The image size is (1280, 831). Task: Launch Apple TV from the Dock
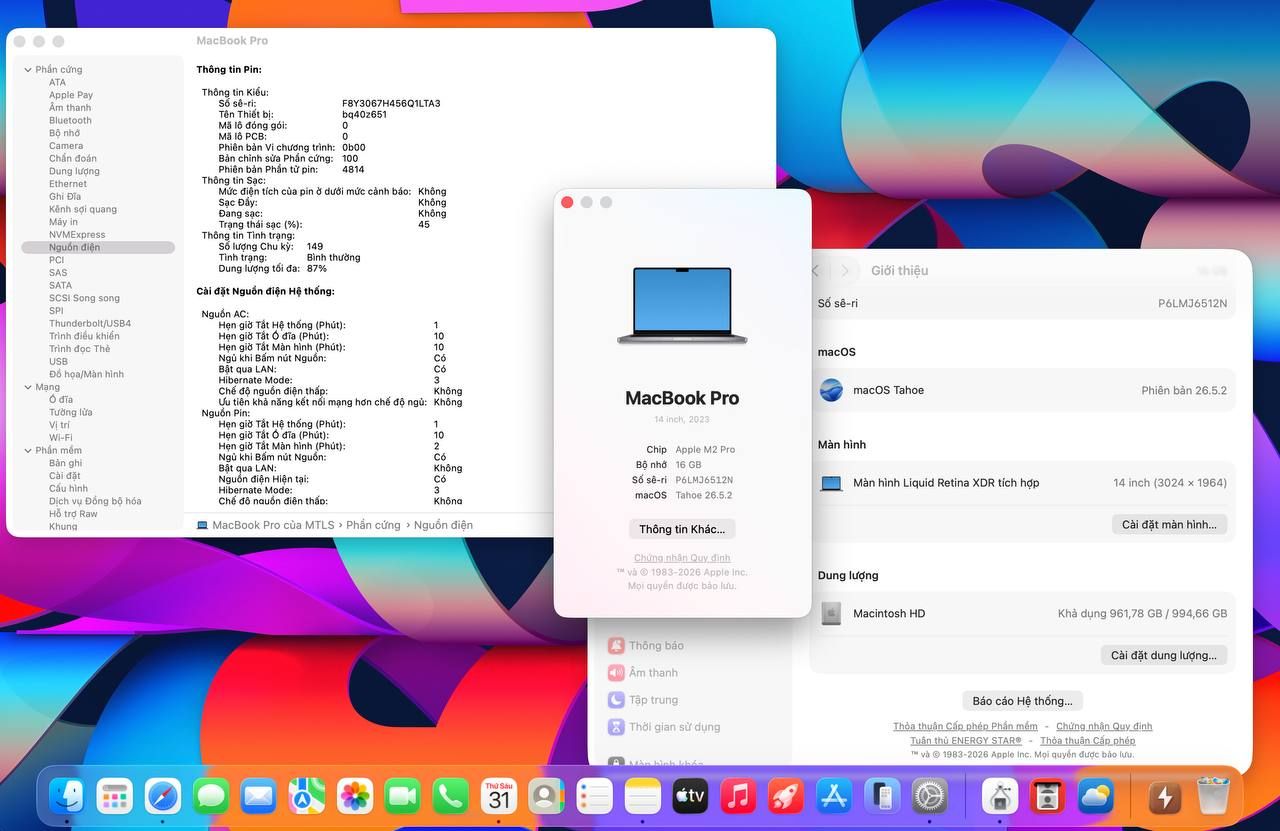[x=691, y=796]
